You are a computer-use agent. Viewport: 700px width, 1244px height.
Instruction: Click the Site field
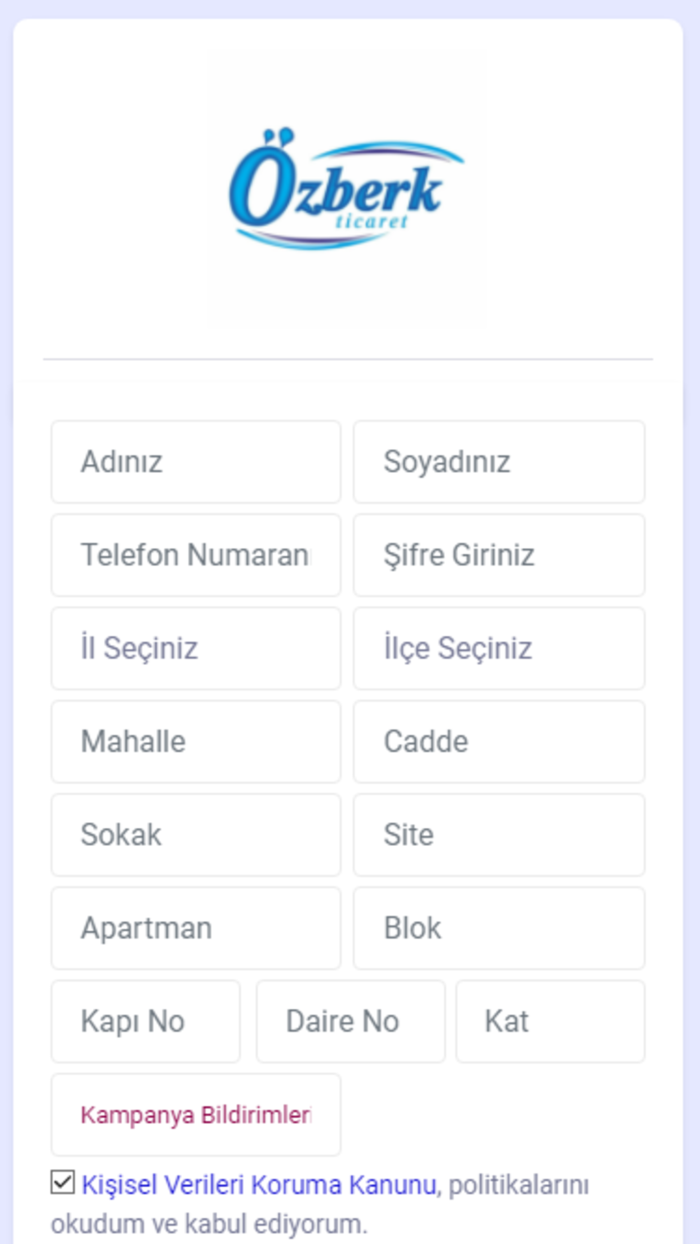(498, 834)
